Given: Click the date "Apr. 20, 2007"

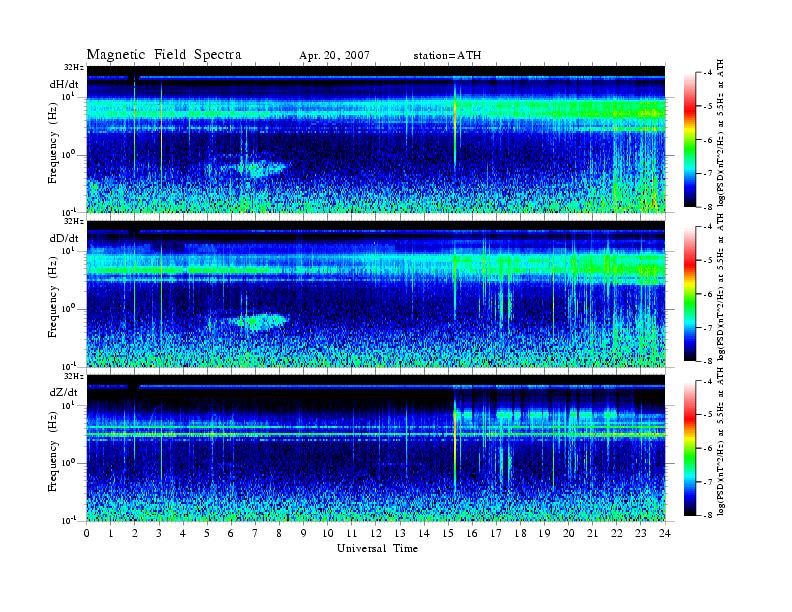Looking at the screenshot, I should (334, 56).
